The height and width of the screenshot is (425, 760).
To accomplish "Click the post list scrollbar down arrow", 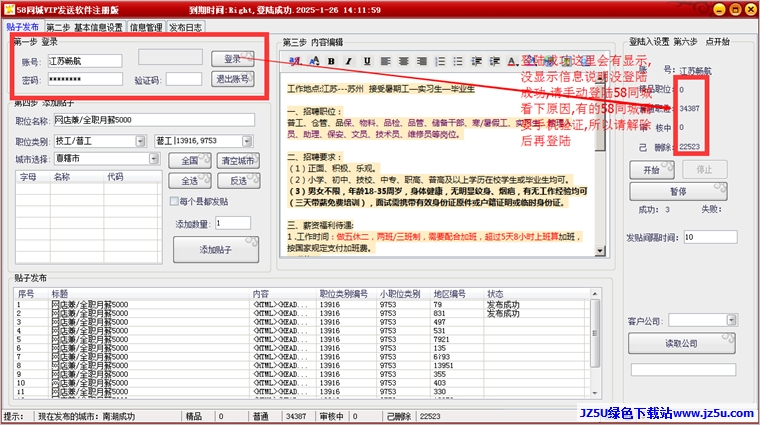I will [595, 393].
